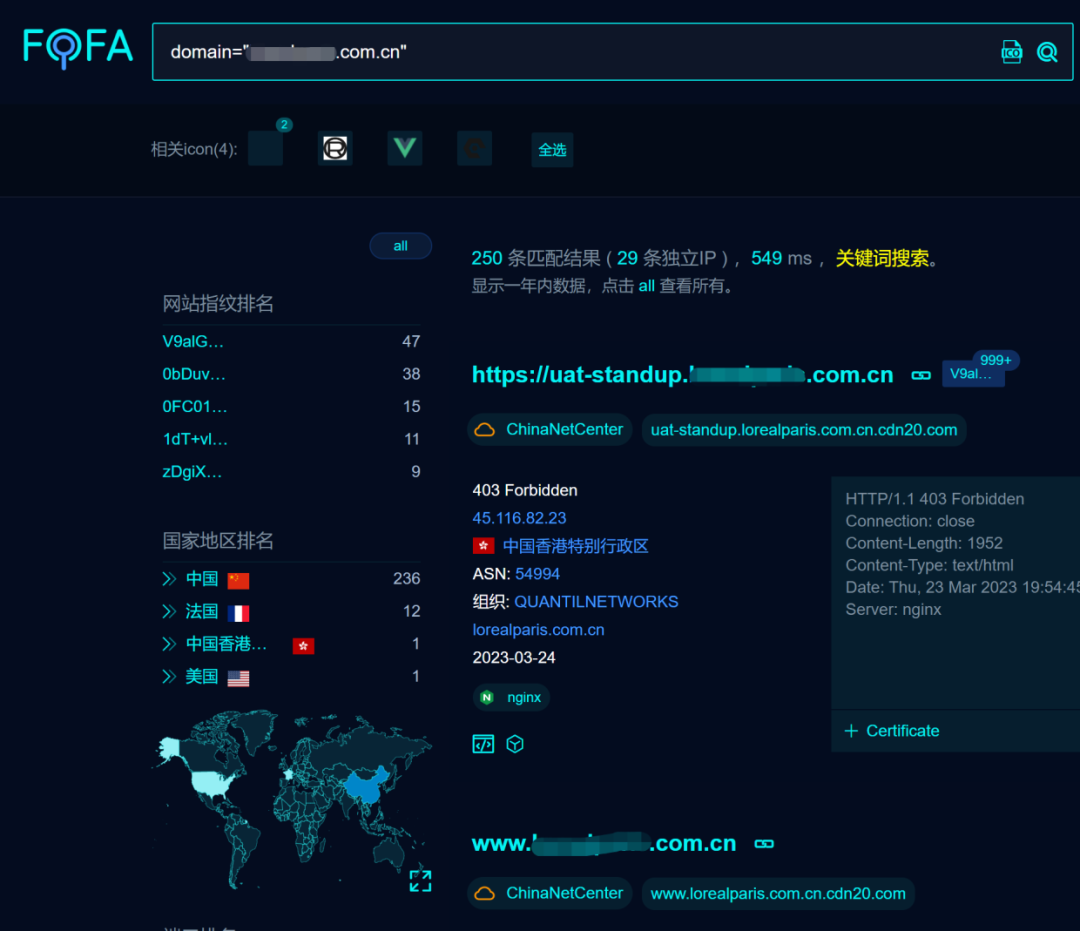Open the https://uat-standup result link
The width and height of the screenshot is (1080, 931).
pos(682,375)
